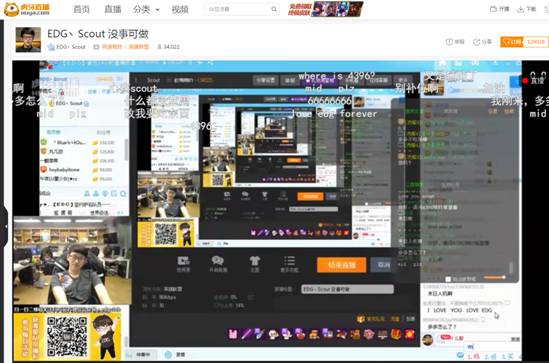Expand the collapsed left sidebar handle
This screenshot has width=549, height=363.
pos(4,226)
